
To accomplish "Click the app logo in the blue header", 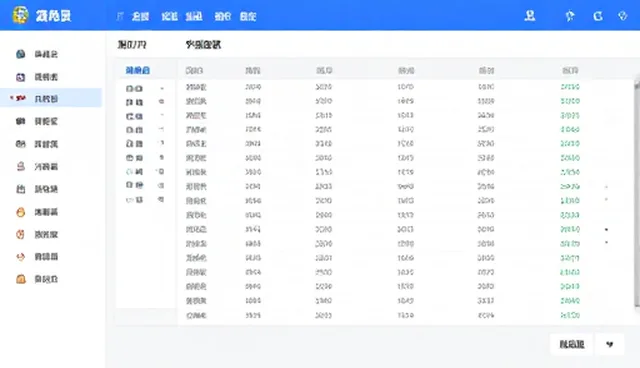I will pos(20,16).
